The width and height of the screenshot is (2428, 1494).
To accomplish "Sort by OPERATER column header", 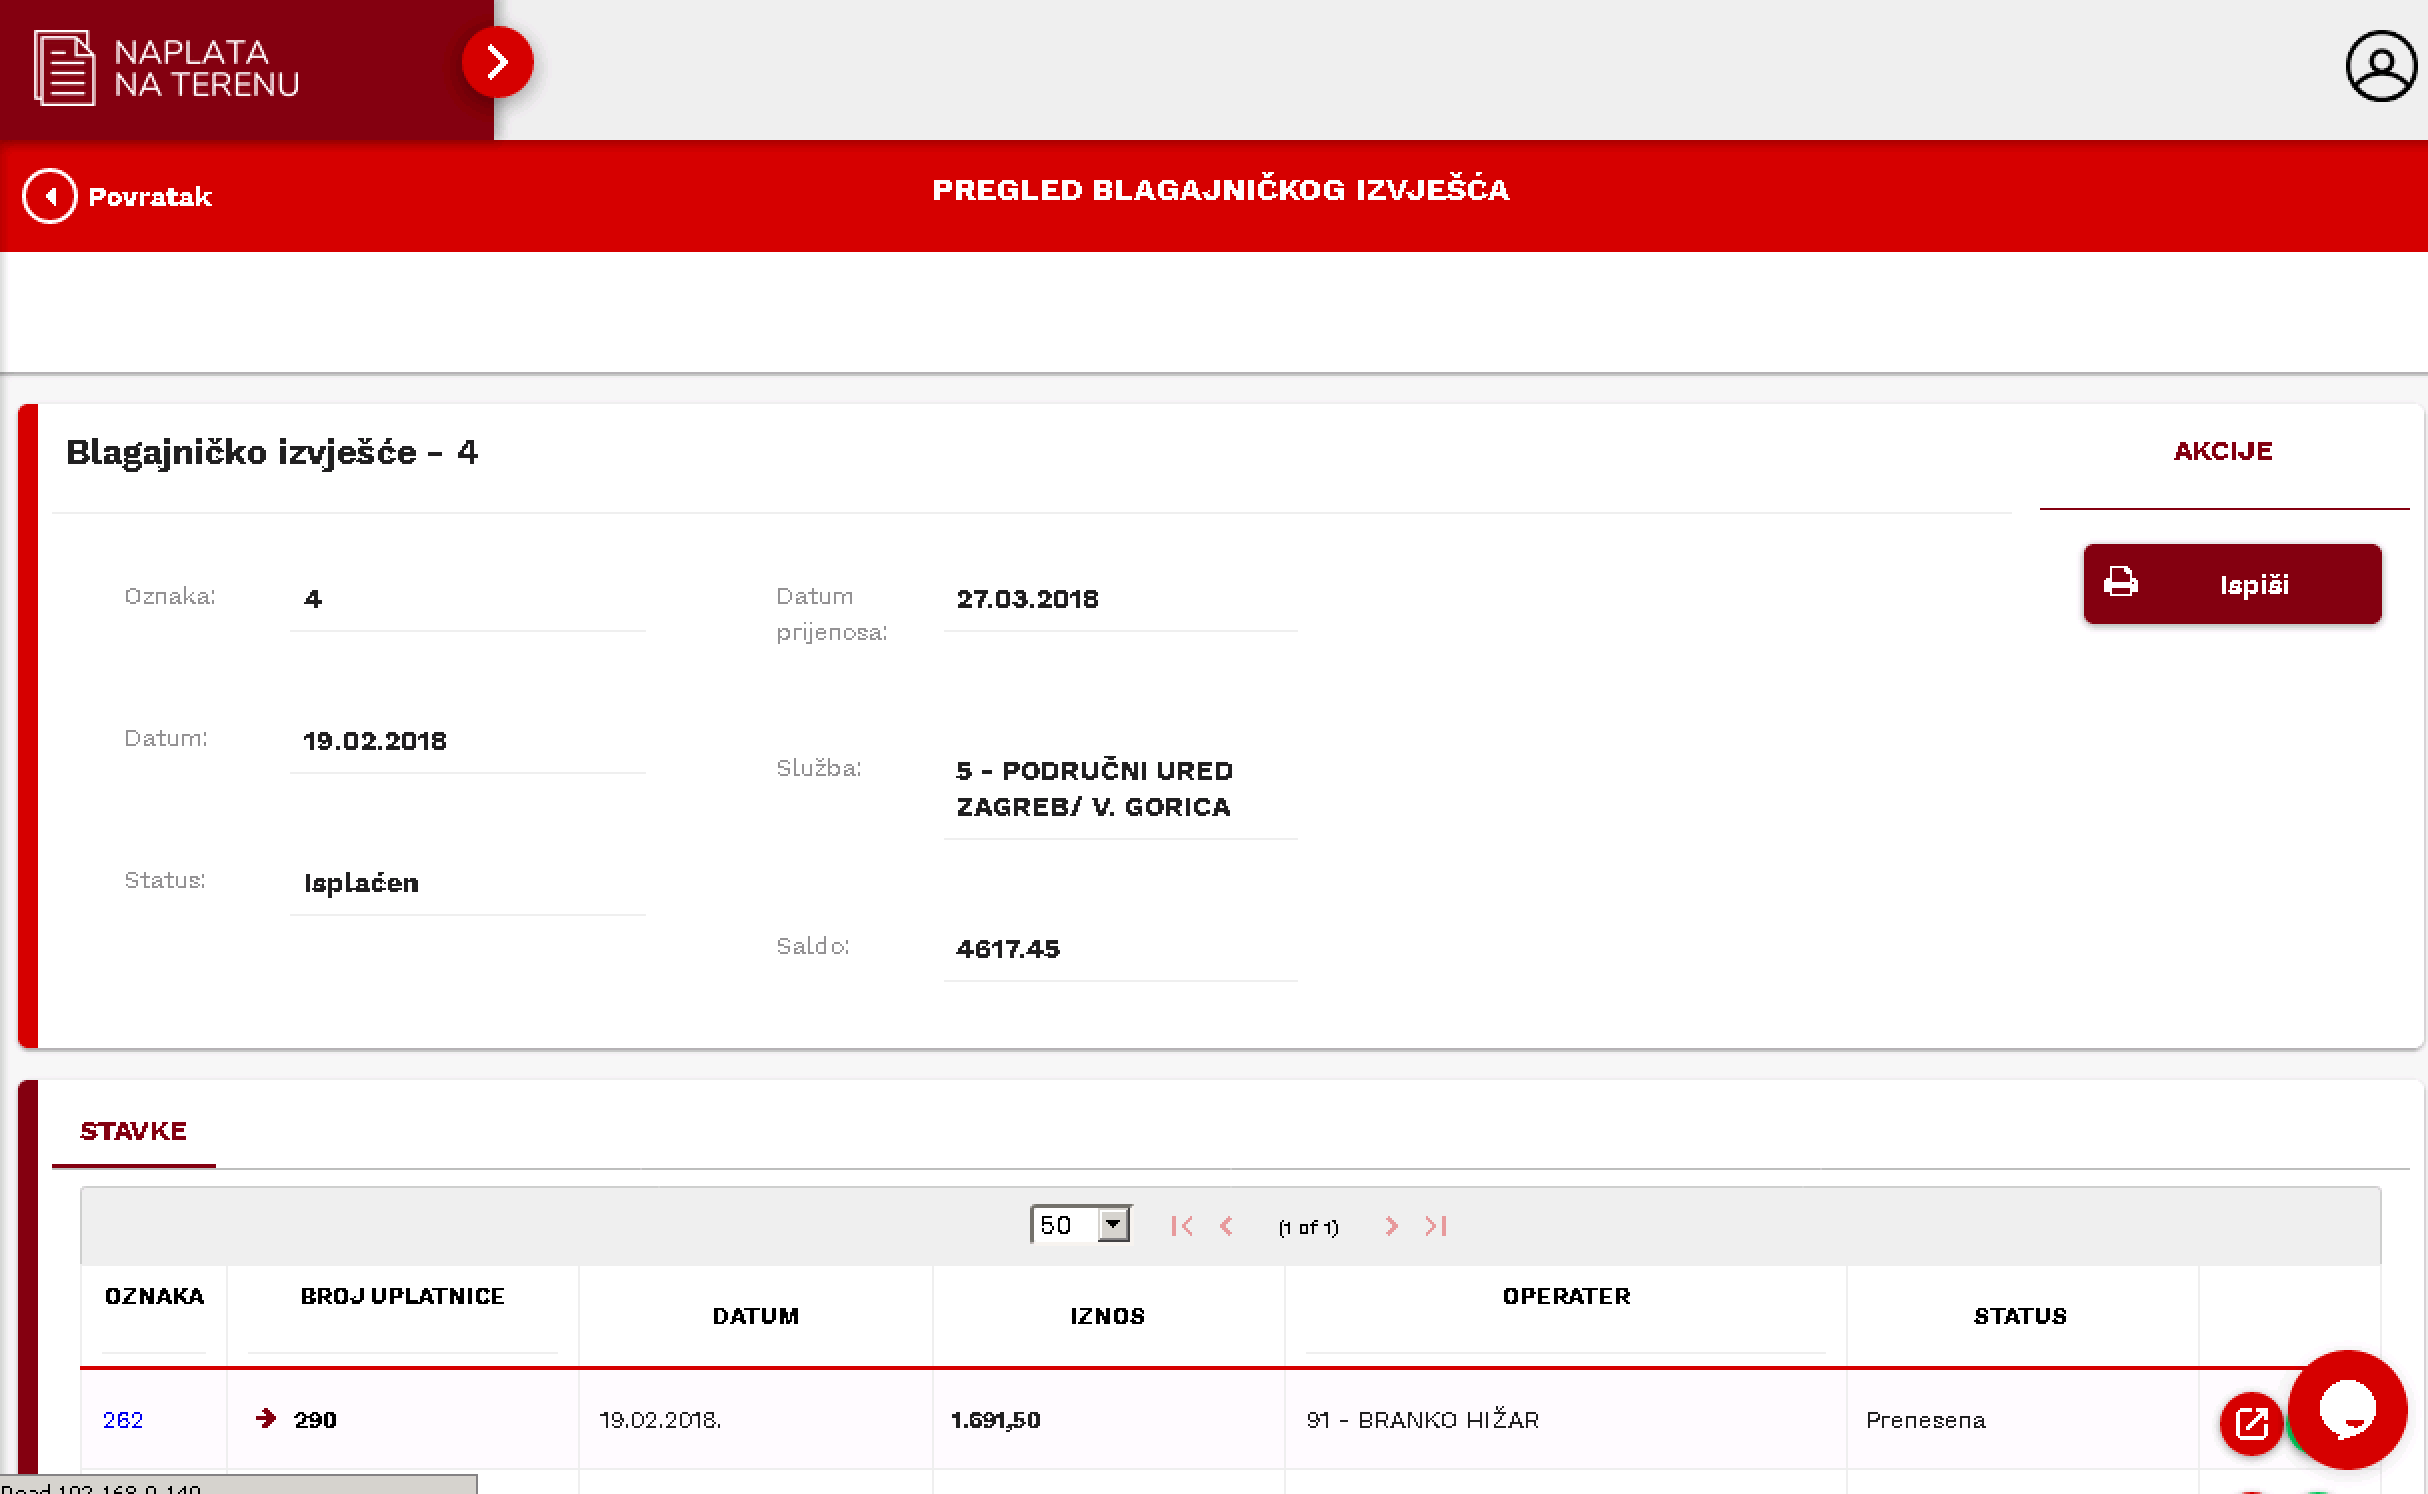I will (1565, 1296).
